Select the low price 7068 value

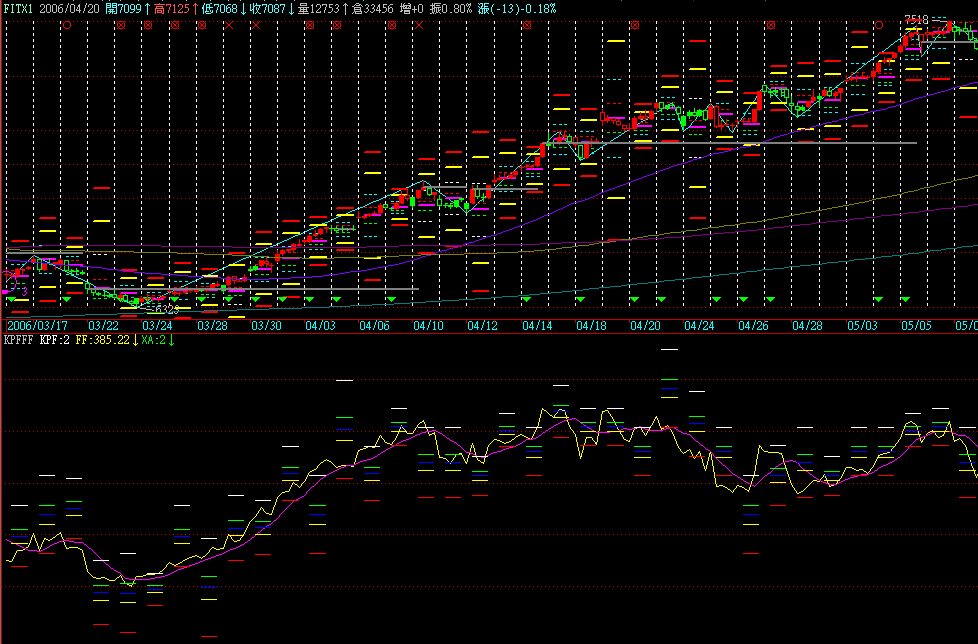point(224,8)
